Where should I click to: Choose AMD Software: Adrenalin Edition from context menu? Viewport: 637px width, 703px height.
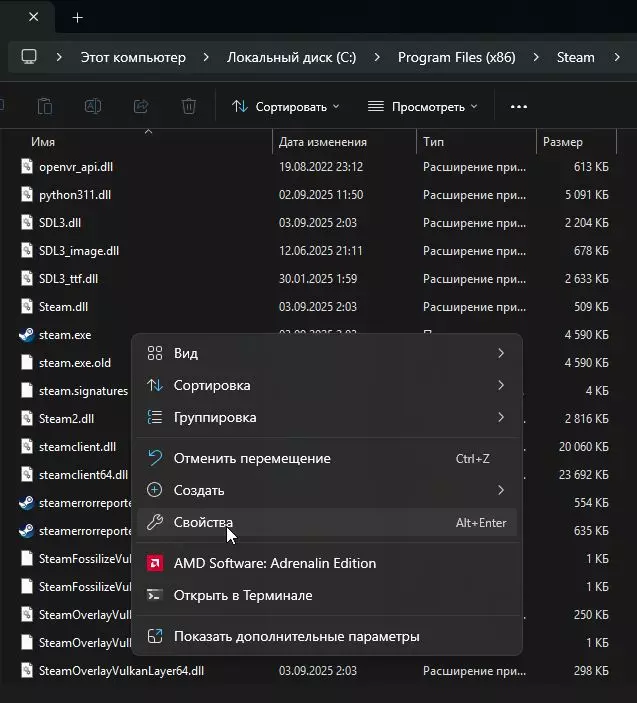coord(275,563)
